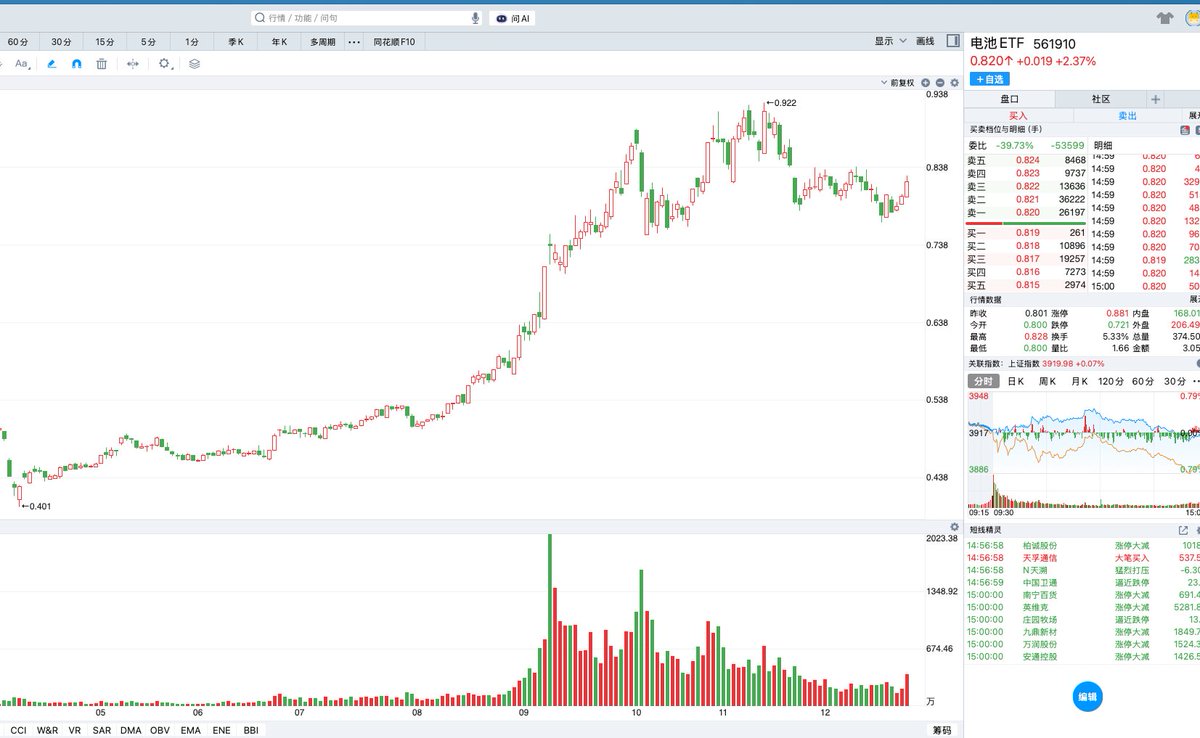Select the text Aa annotation tool

tap(22, 63)
